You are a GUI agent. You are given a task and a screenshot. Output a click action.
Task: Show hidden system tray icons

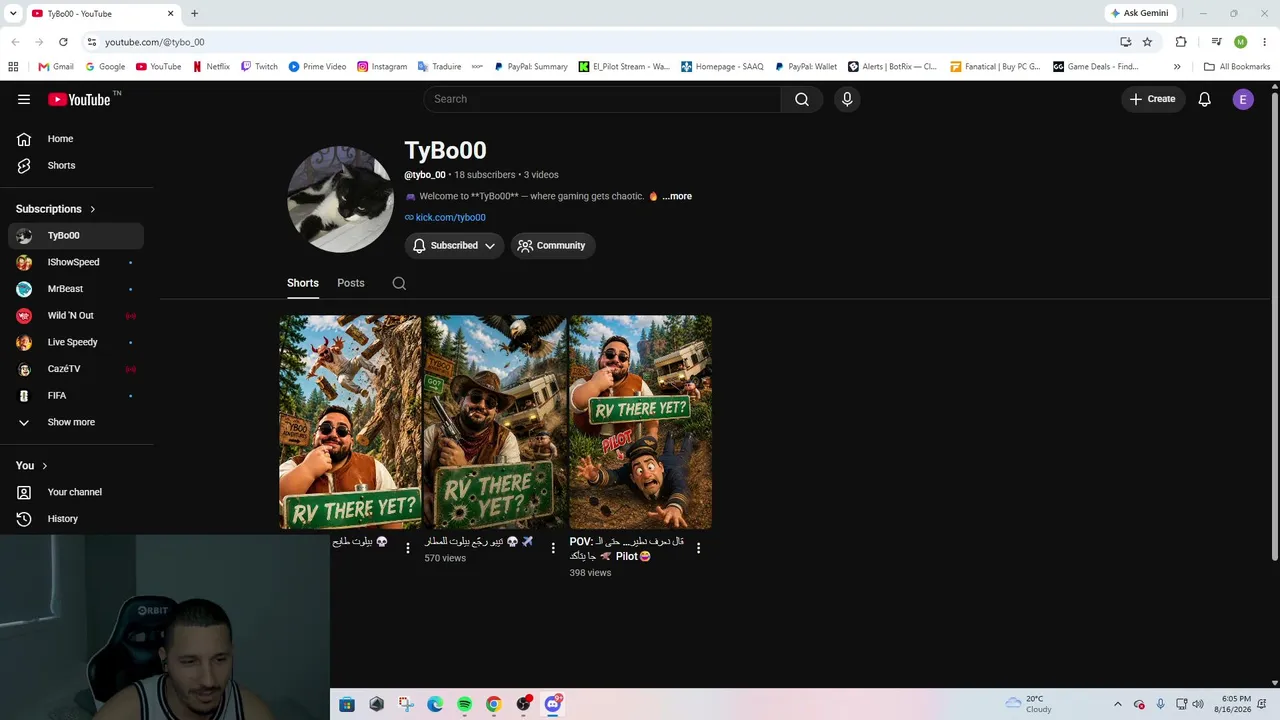tap(1118, 704)
